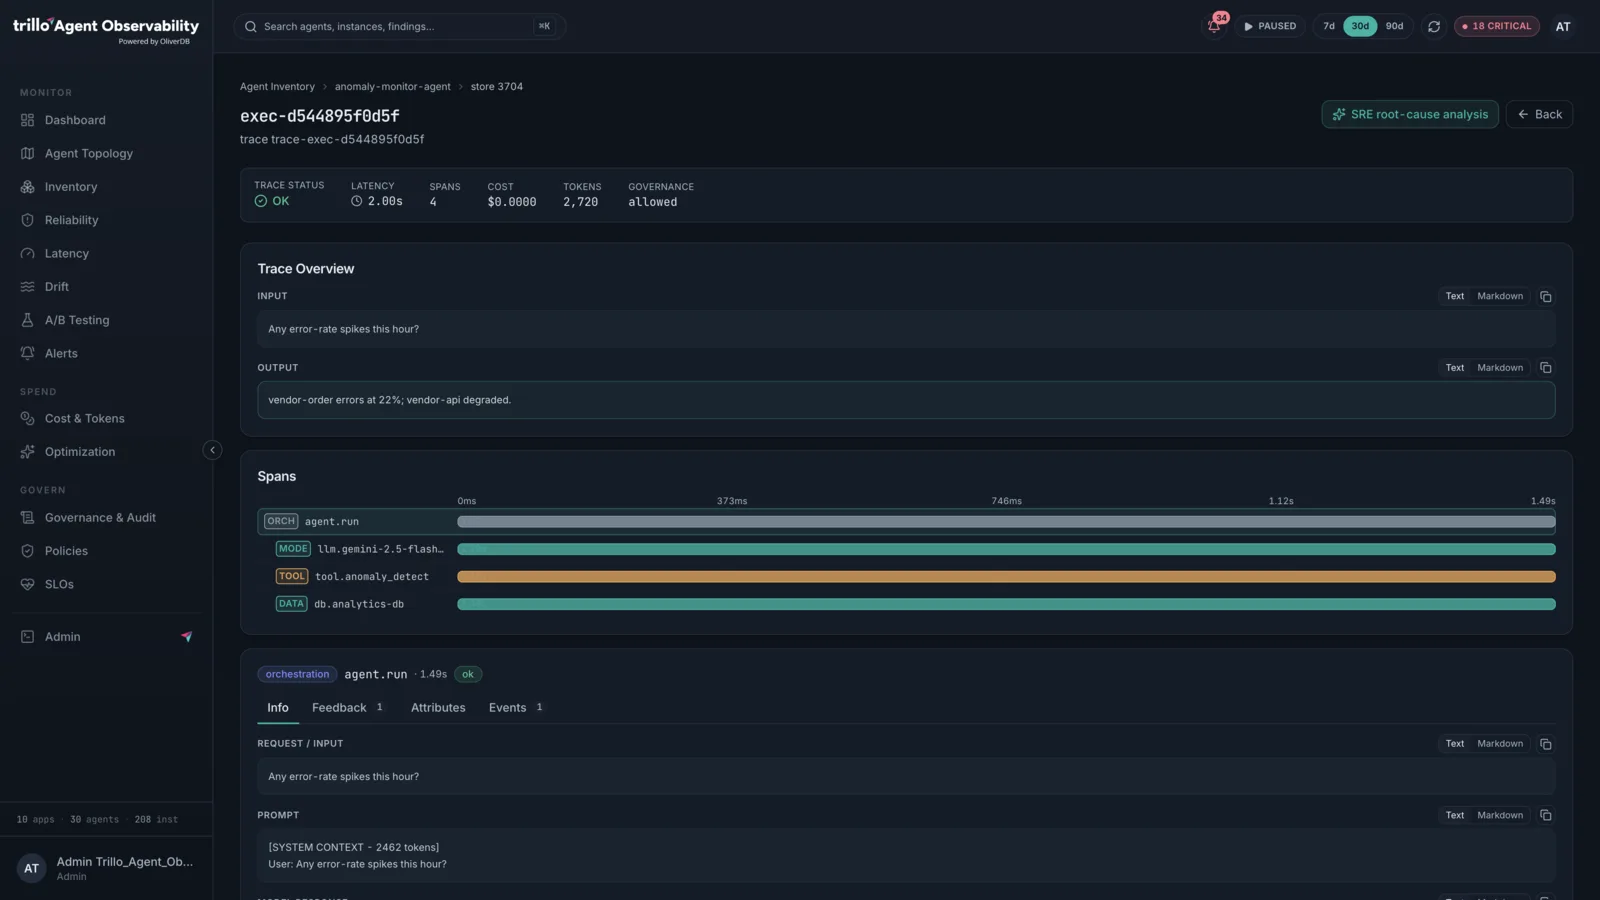Go to Agent Inventory breadcrumb
The image size is (1600, 900).
click(277, 87)
